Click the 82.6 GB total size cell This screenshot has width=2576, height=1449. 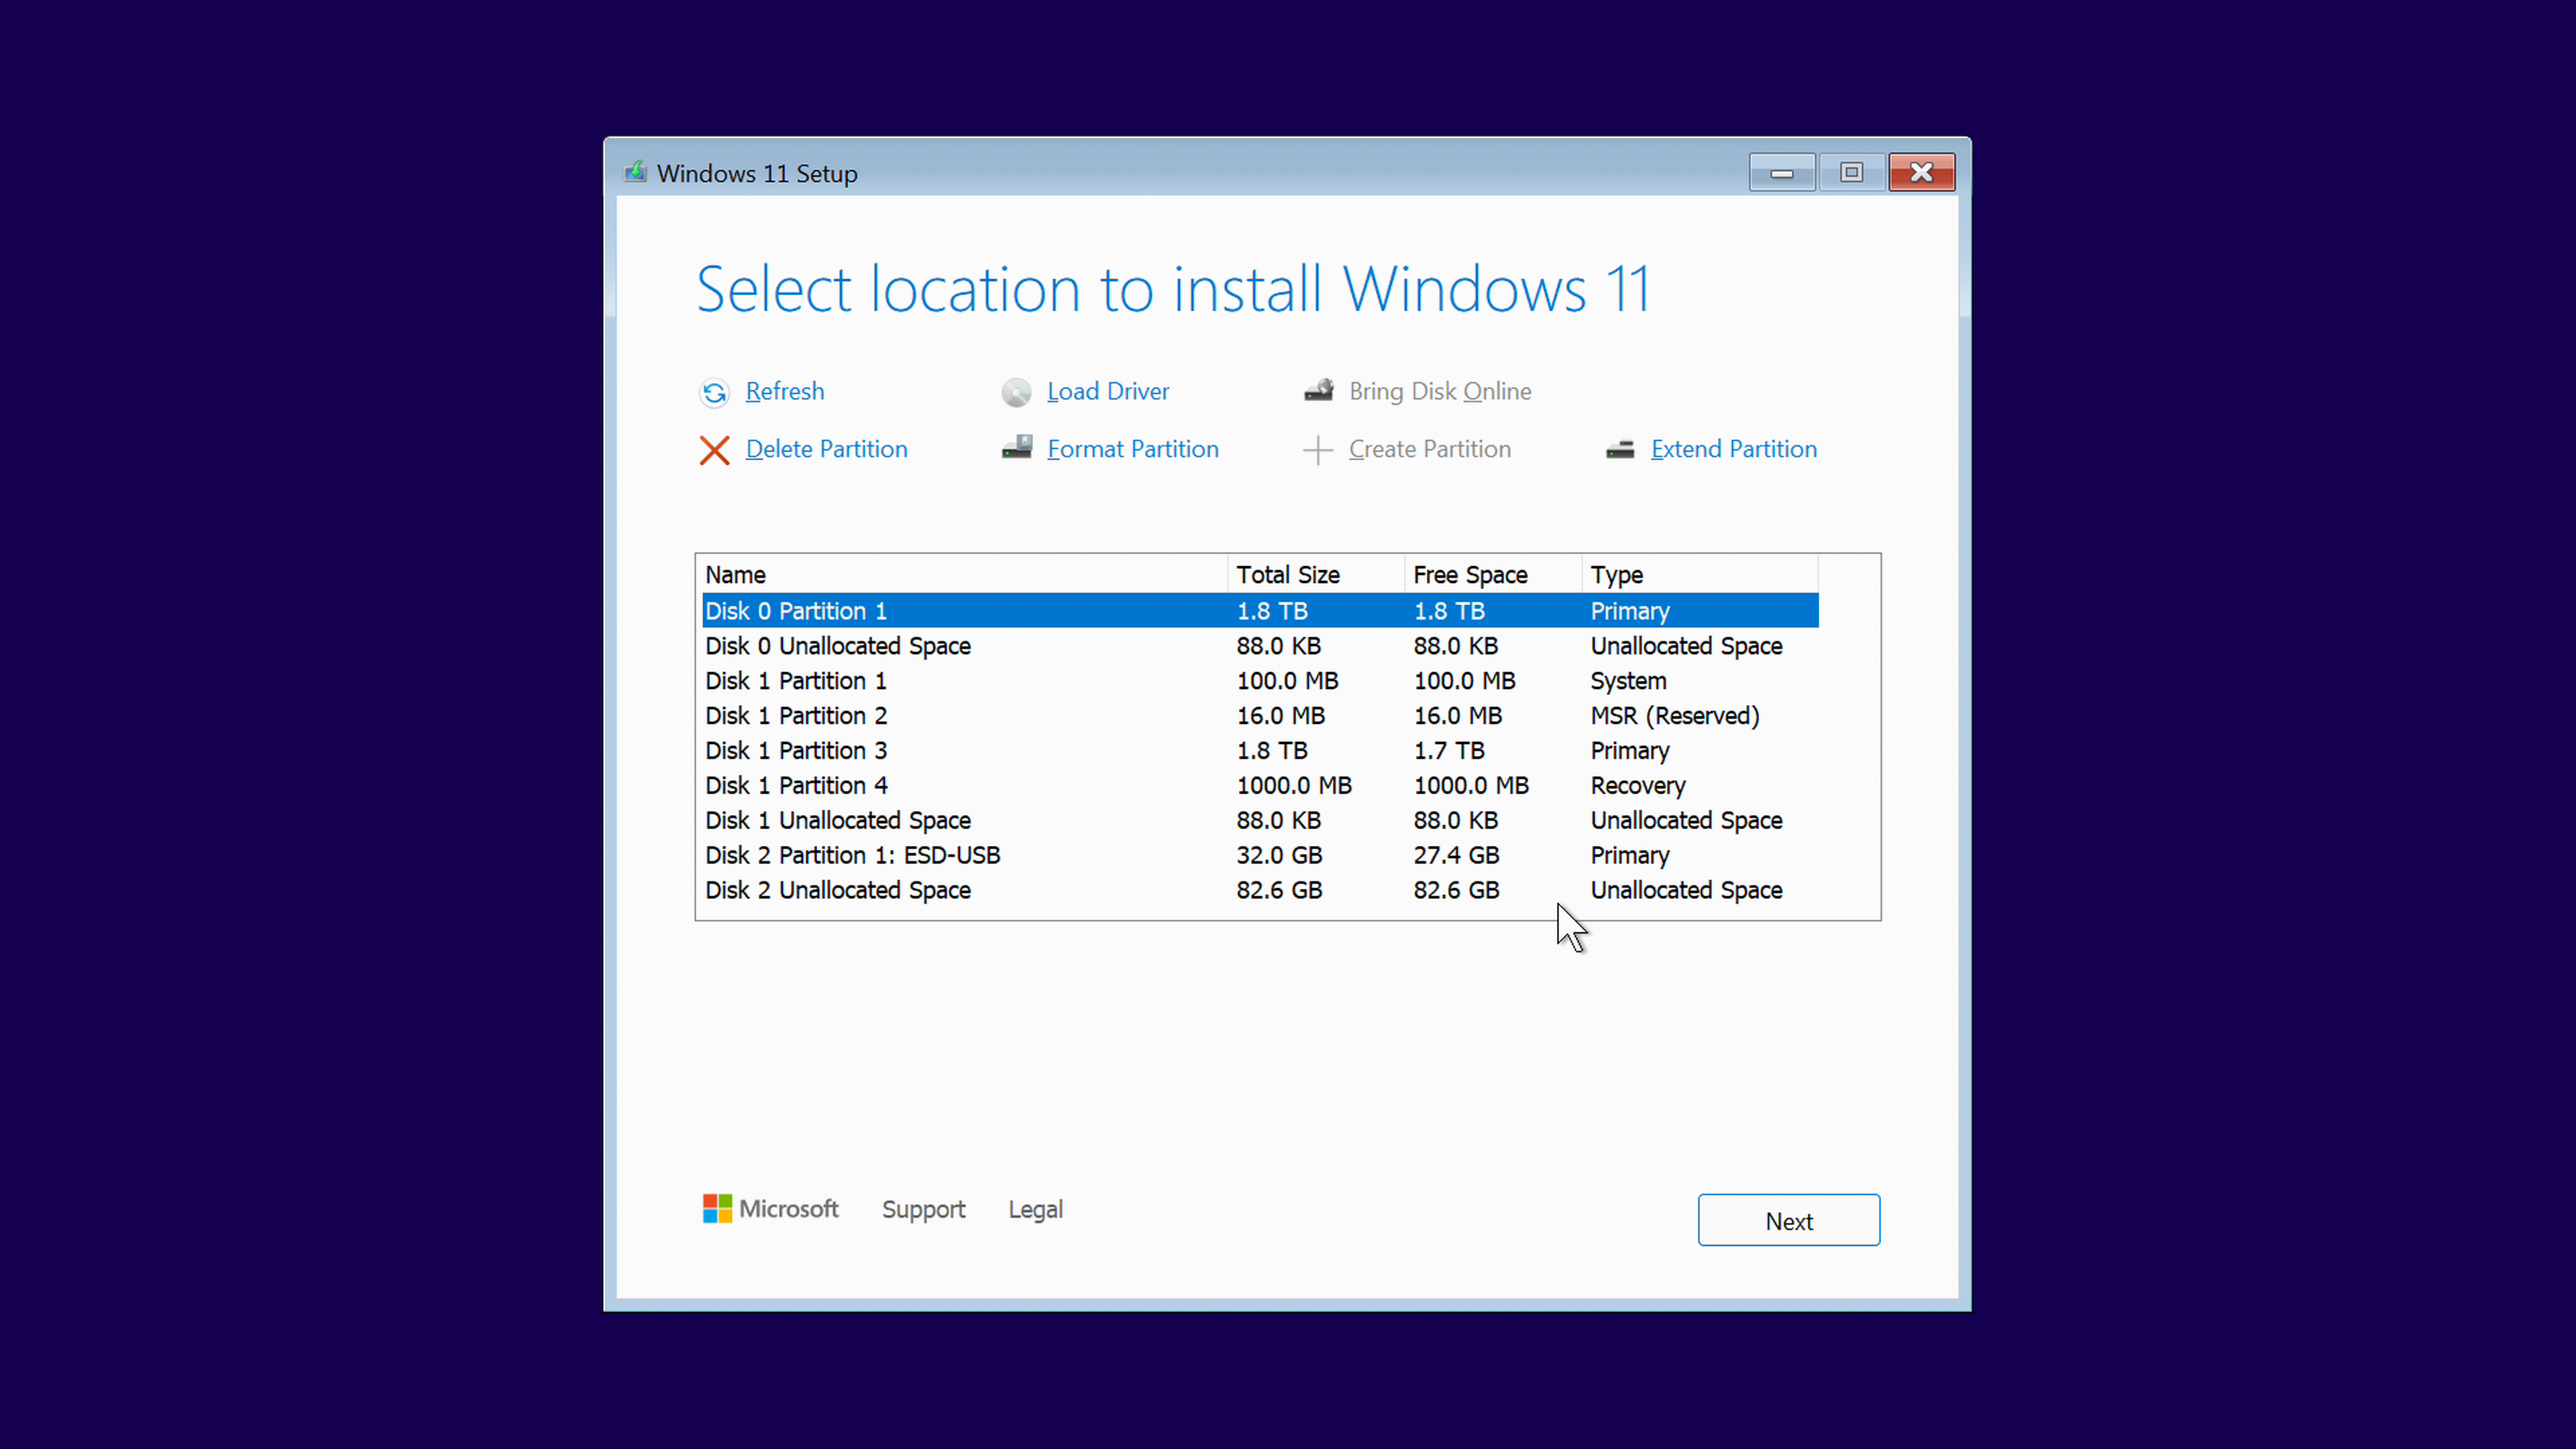[x=1279, y=891]
